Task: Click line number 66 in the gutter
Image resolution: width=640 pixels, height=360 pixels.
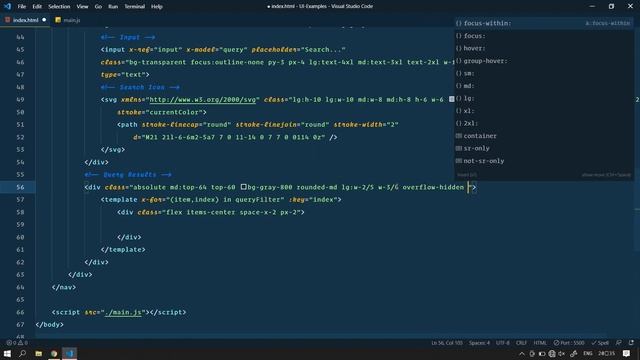Action: click(x=20, y=312)
